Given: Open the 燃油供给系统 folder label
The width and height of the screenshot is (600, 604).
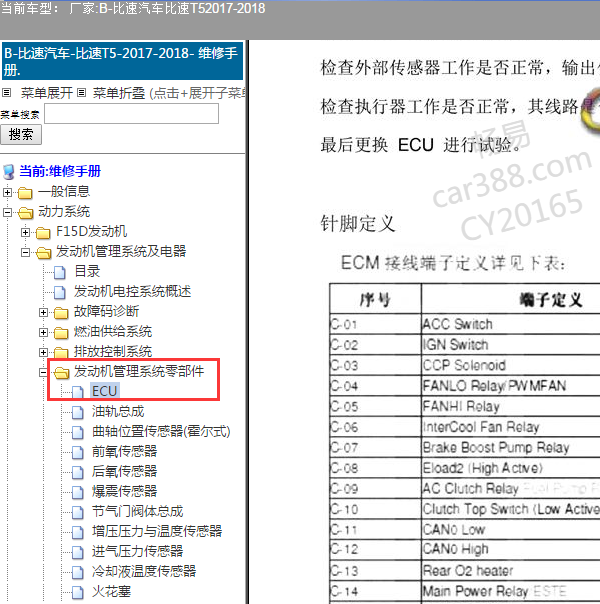Looking at the screenshot, I should (113, 332).
